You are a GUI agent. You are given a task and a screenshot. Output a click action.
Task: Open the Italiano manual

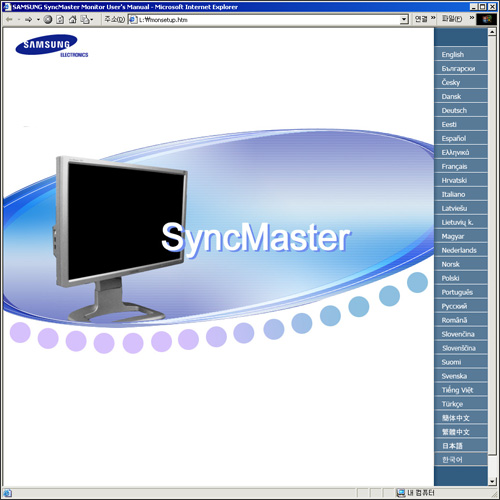461,194
